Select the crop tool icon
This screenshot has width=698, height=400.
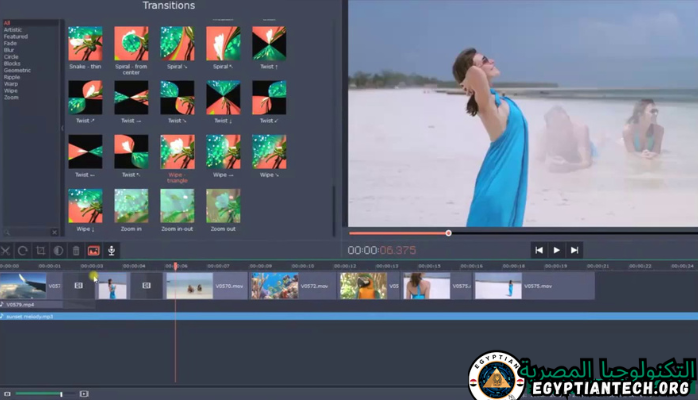click(x=41, y=250)
